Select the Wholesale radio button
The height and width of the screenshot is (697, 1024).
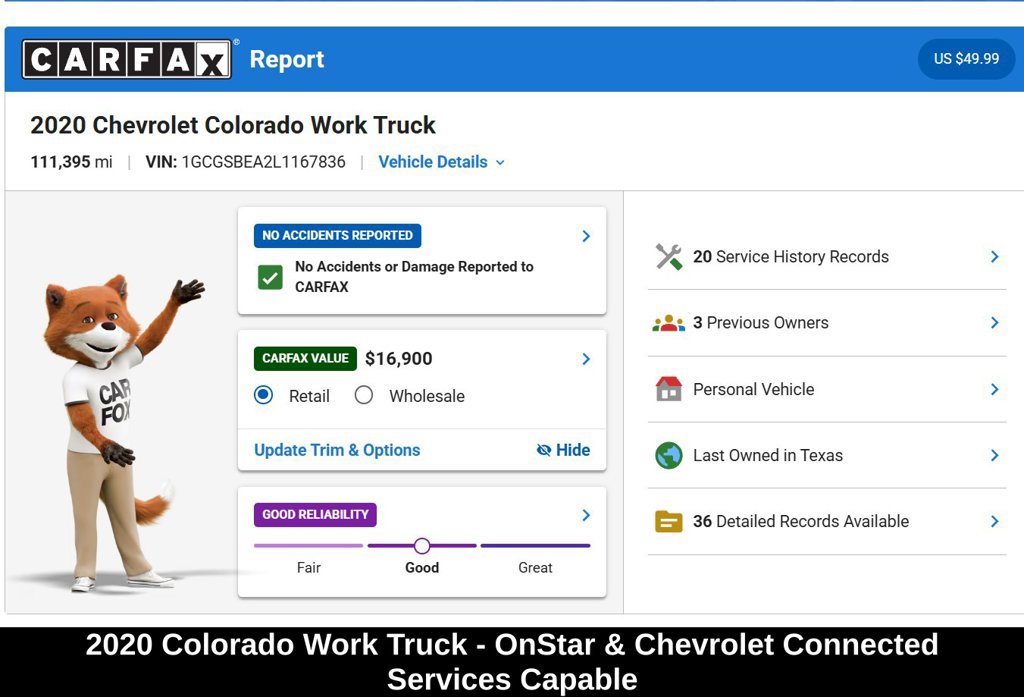[x=364, y=395]
